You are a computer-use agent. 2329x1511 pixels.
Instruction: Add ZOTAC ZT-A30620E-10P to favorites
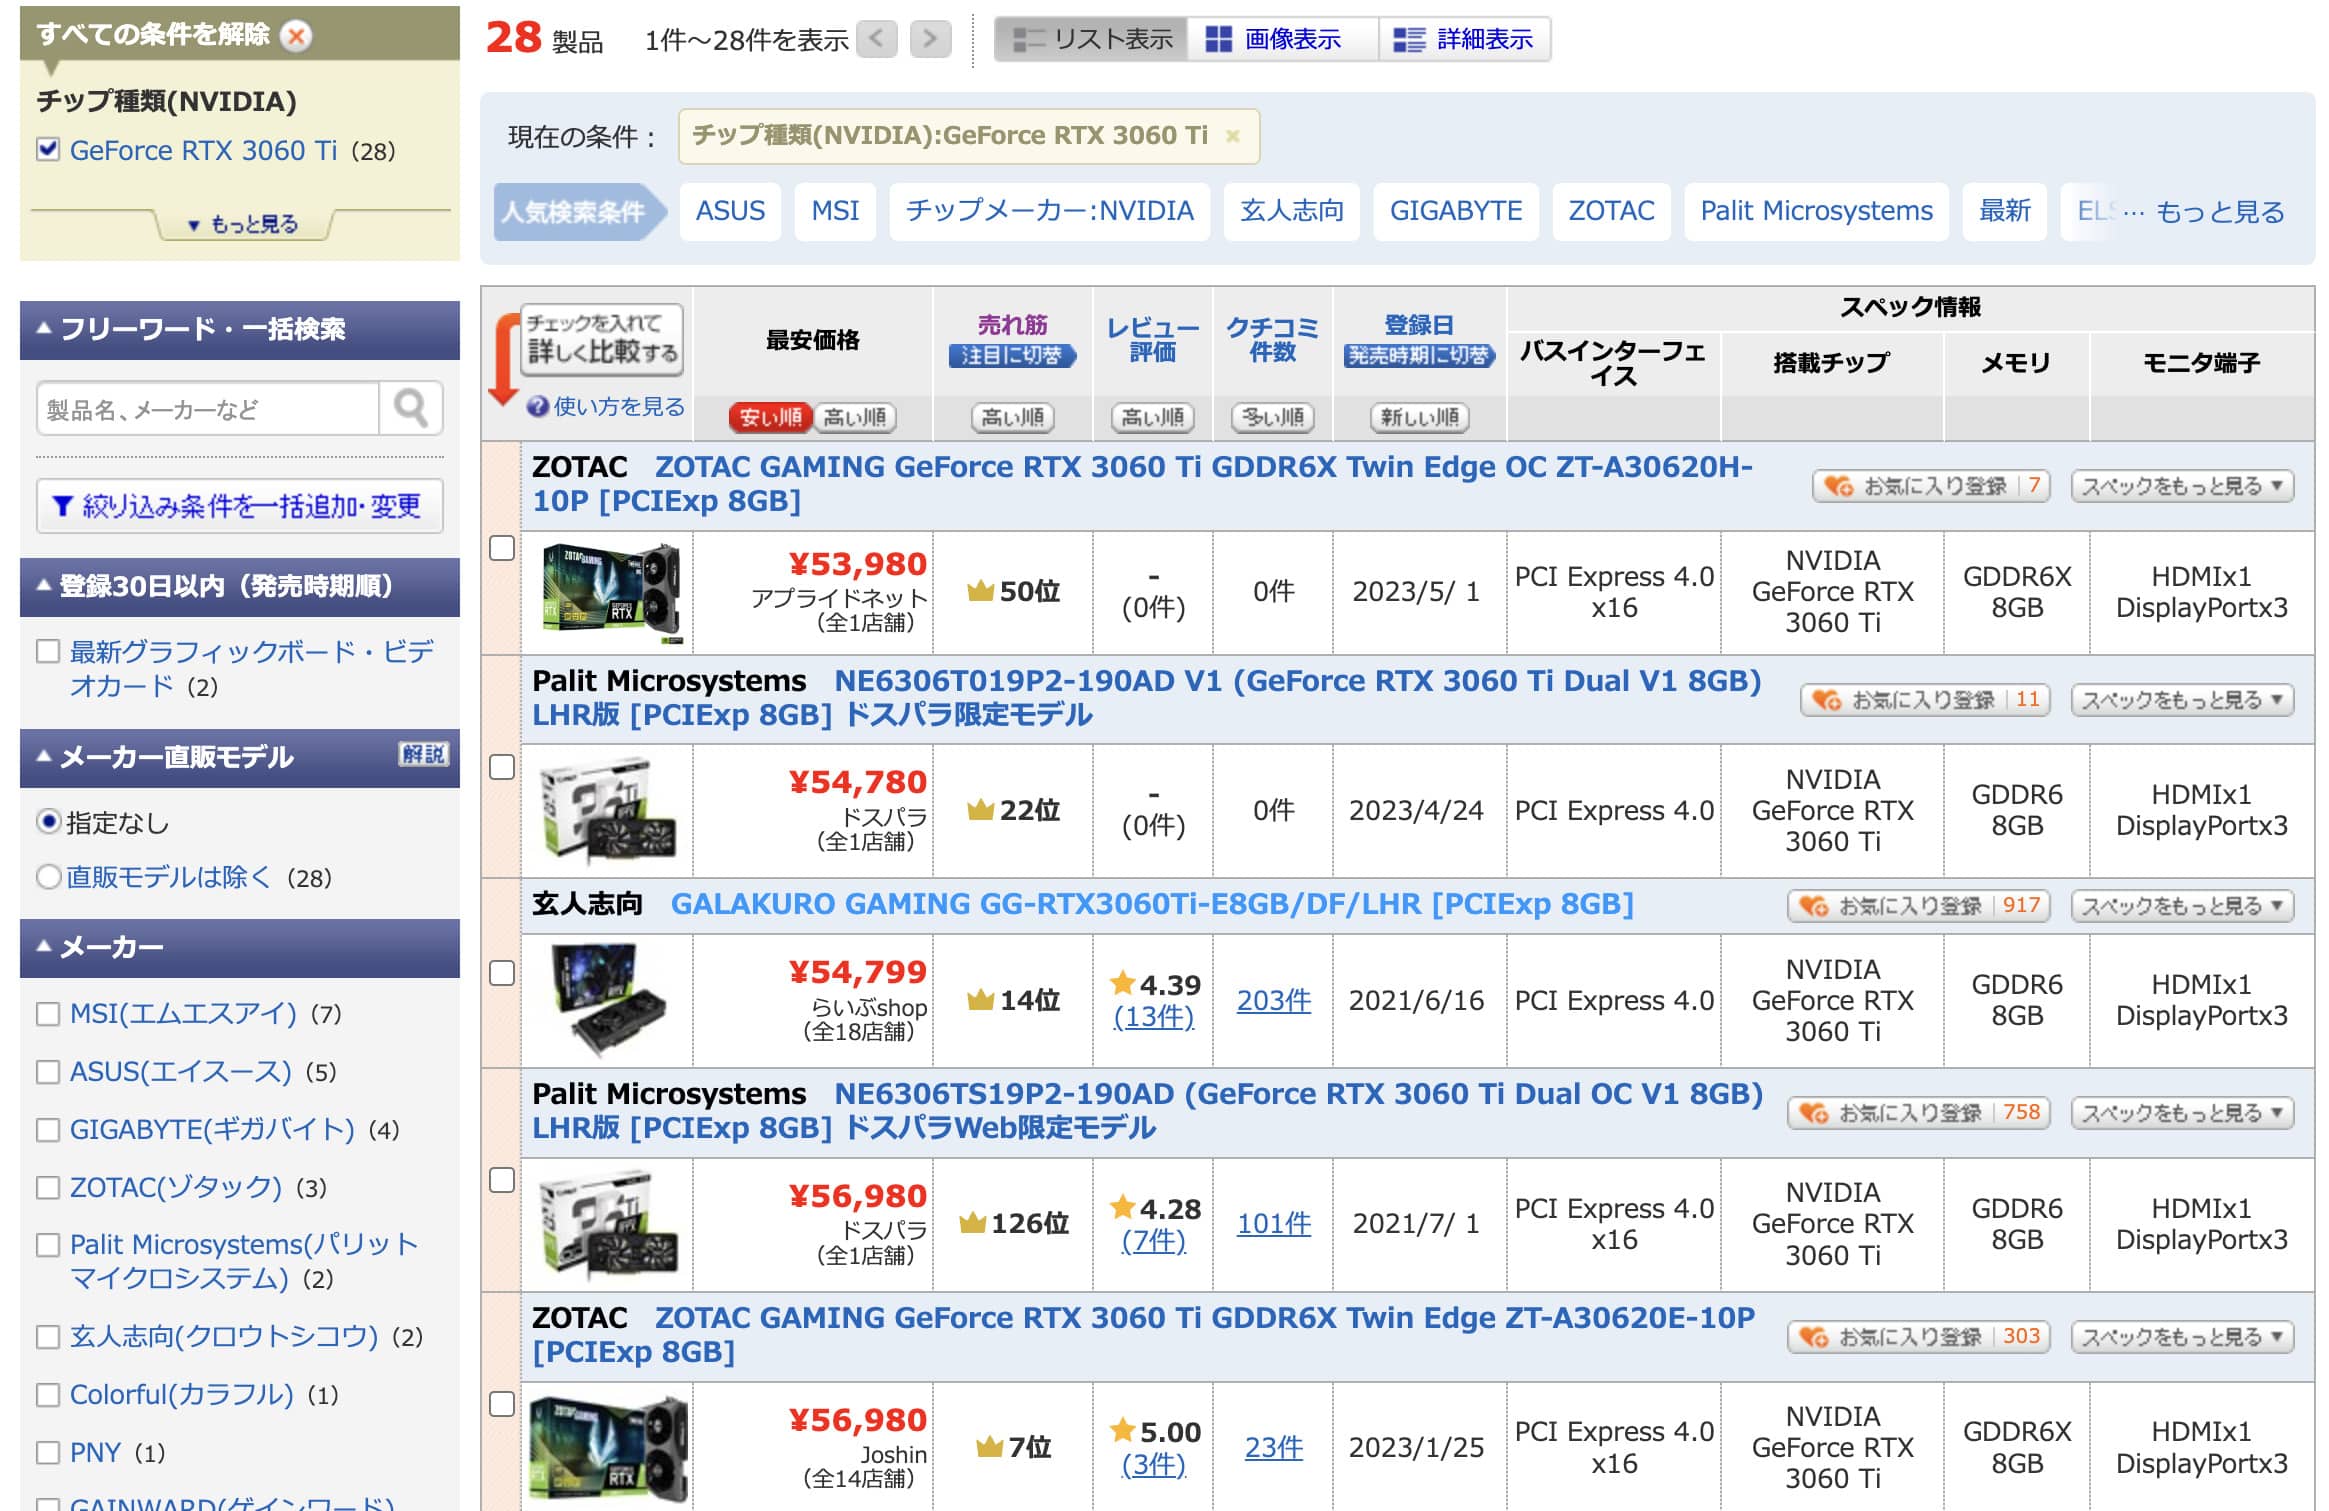(1919, 1337)
